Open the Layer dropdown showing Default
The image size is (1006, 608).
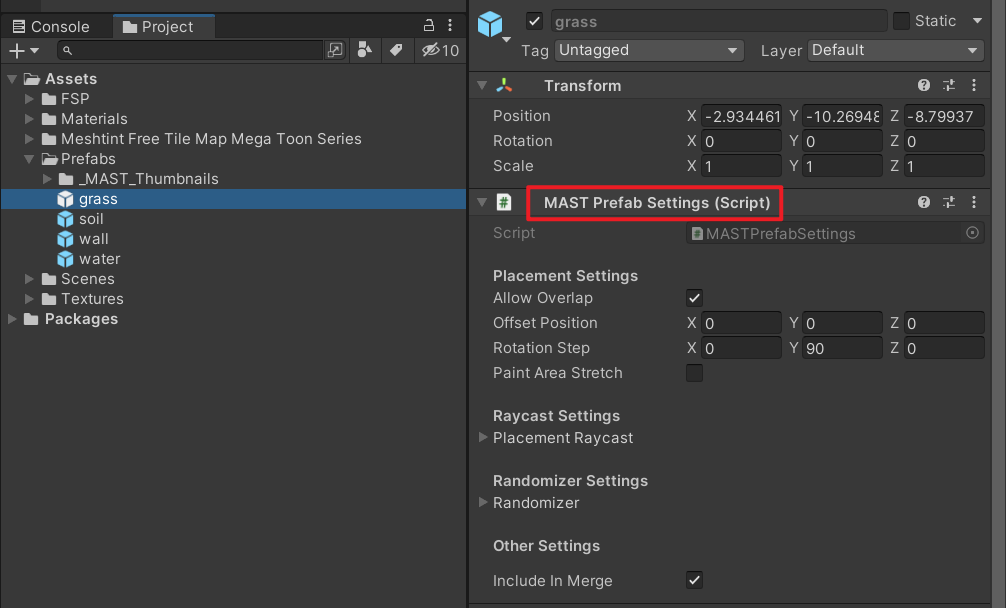(x=896, y=50)
